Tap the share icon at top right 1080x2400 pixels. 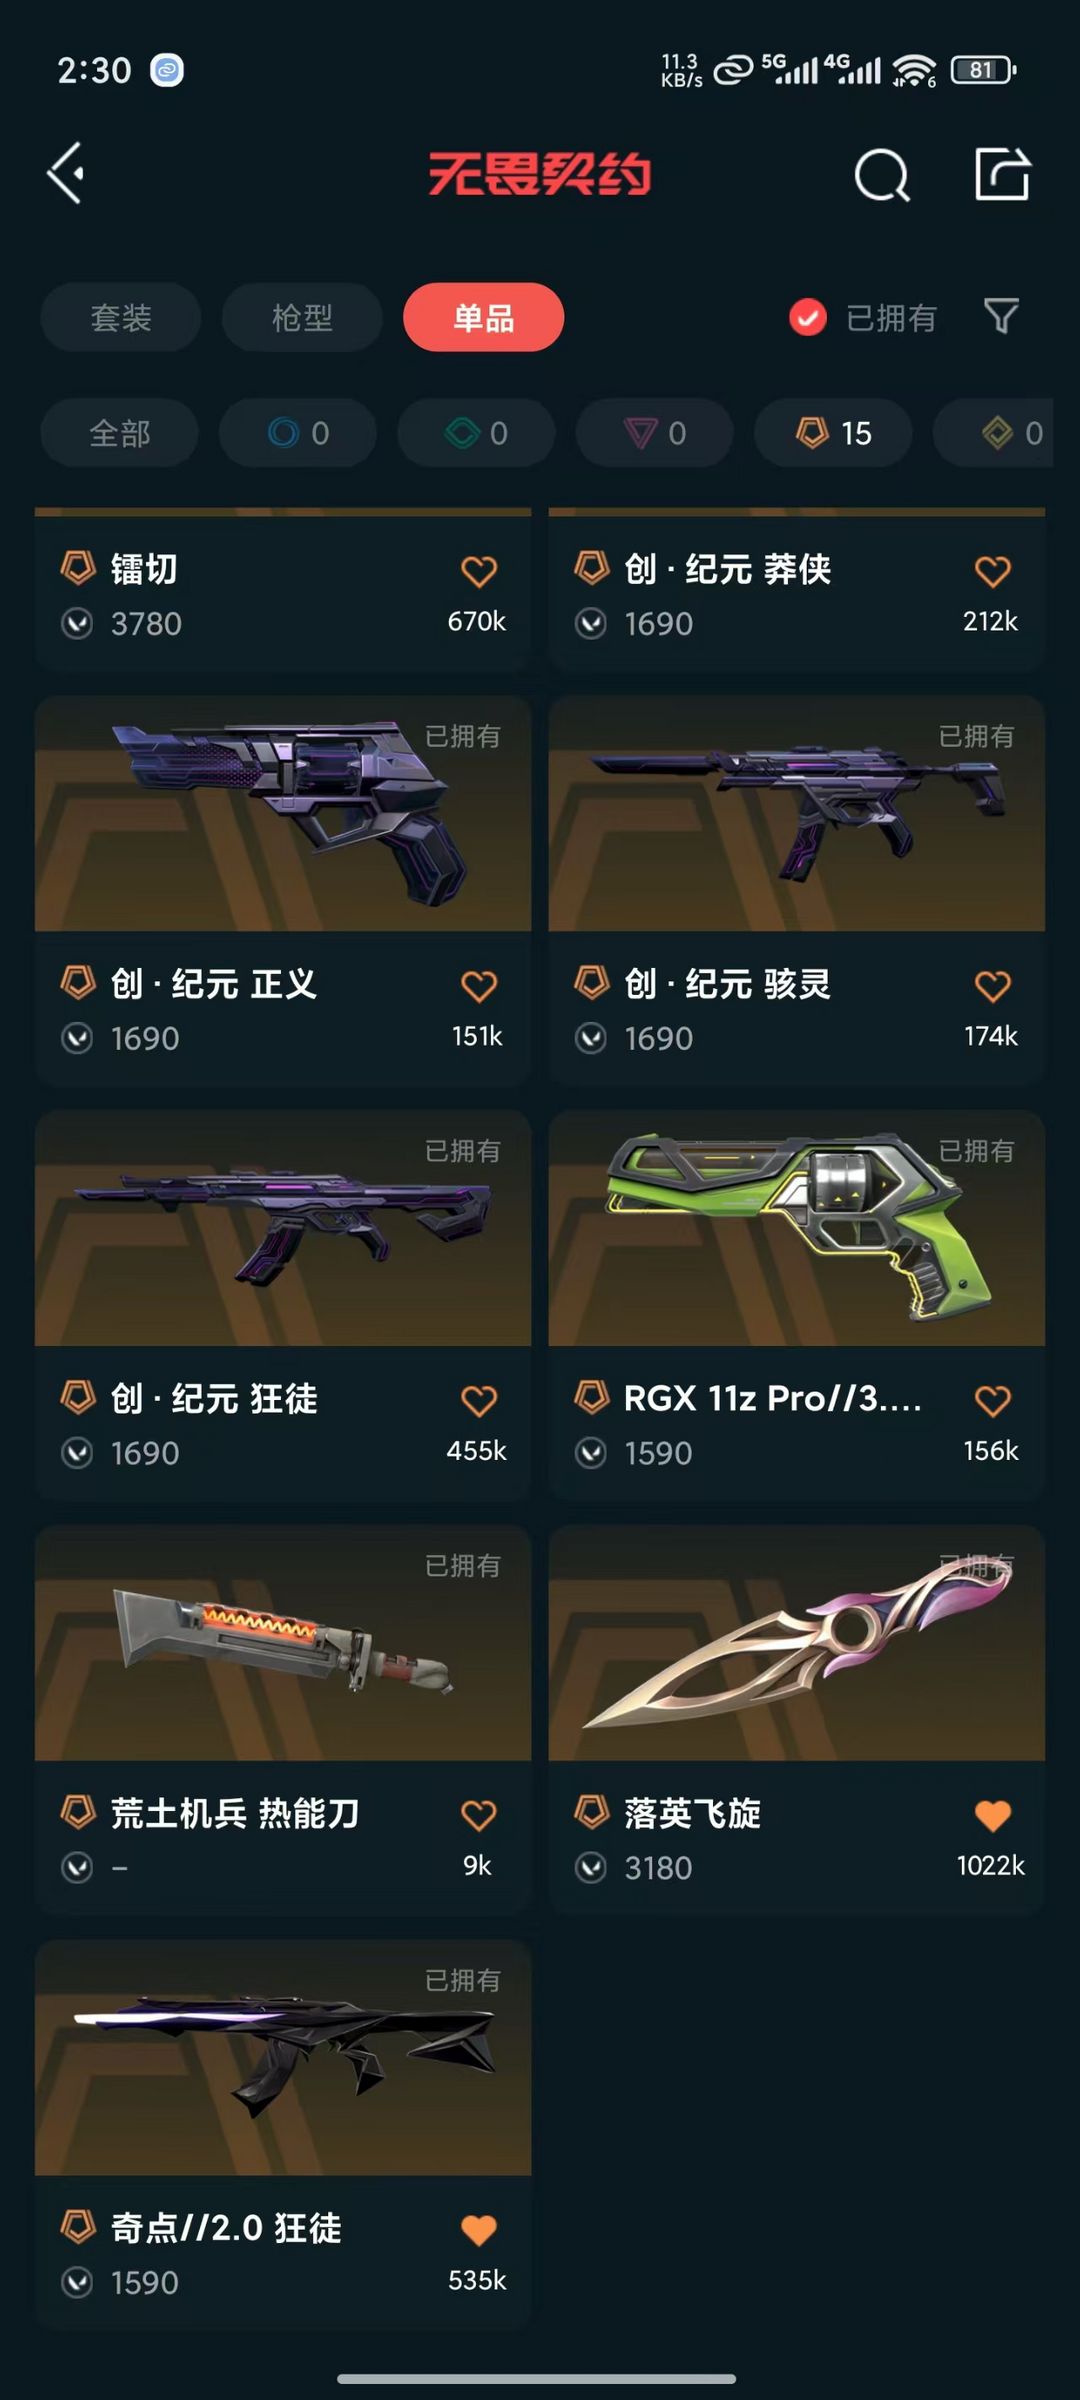tap(1002, 174)
